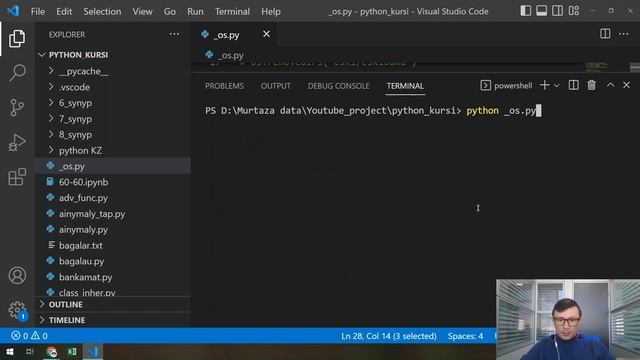The width and height of the screenshot is (640, 360).
Task: Open the Go menu
Action: pyautogui.click(x=169, y=11)
